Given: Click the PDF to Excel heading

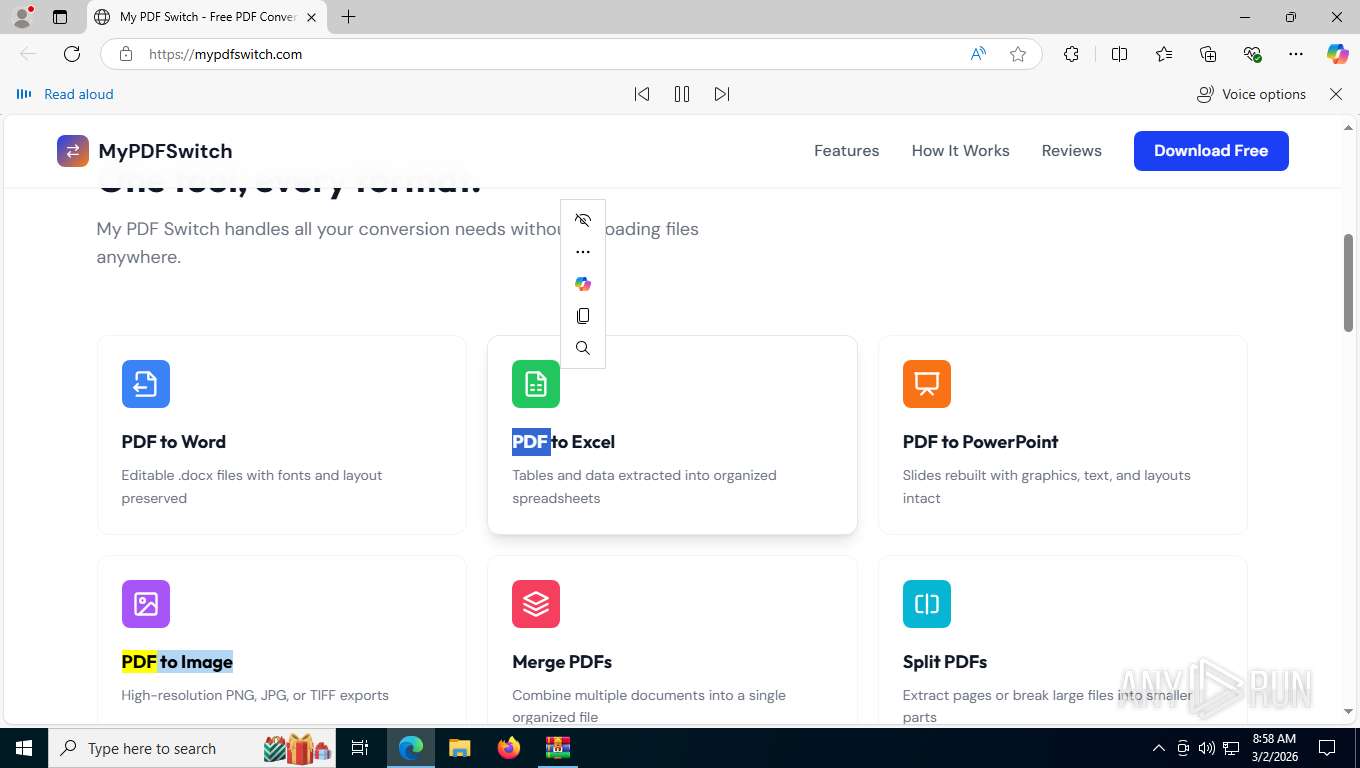Looking at the screenshot, I should pyautogui.click(x=564, y=442).
